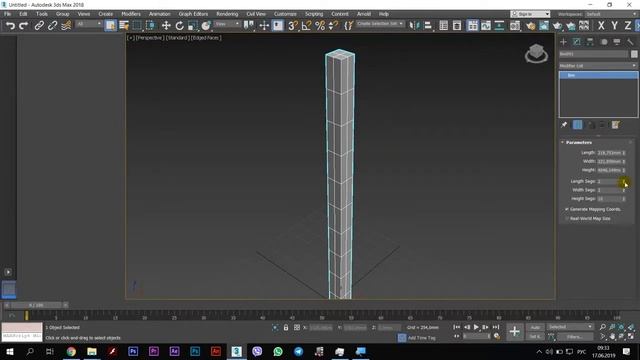Click the Select and Place tool
This screenshot has width=640, height=360.
(206, 26)
